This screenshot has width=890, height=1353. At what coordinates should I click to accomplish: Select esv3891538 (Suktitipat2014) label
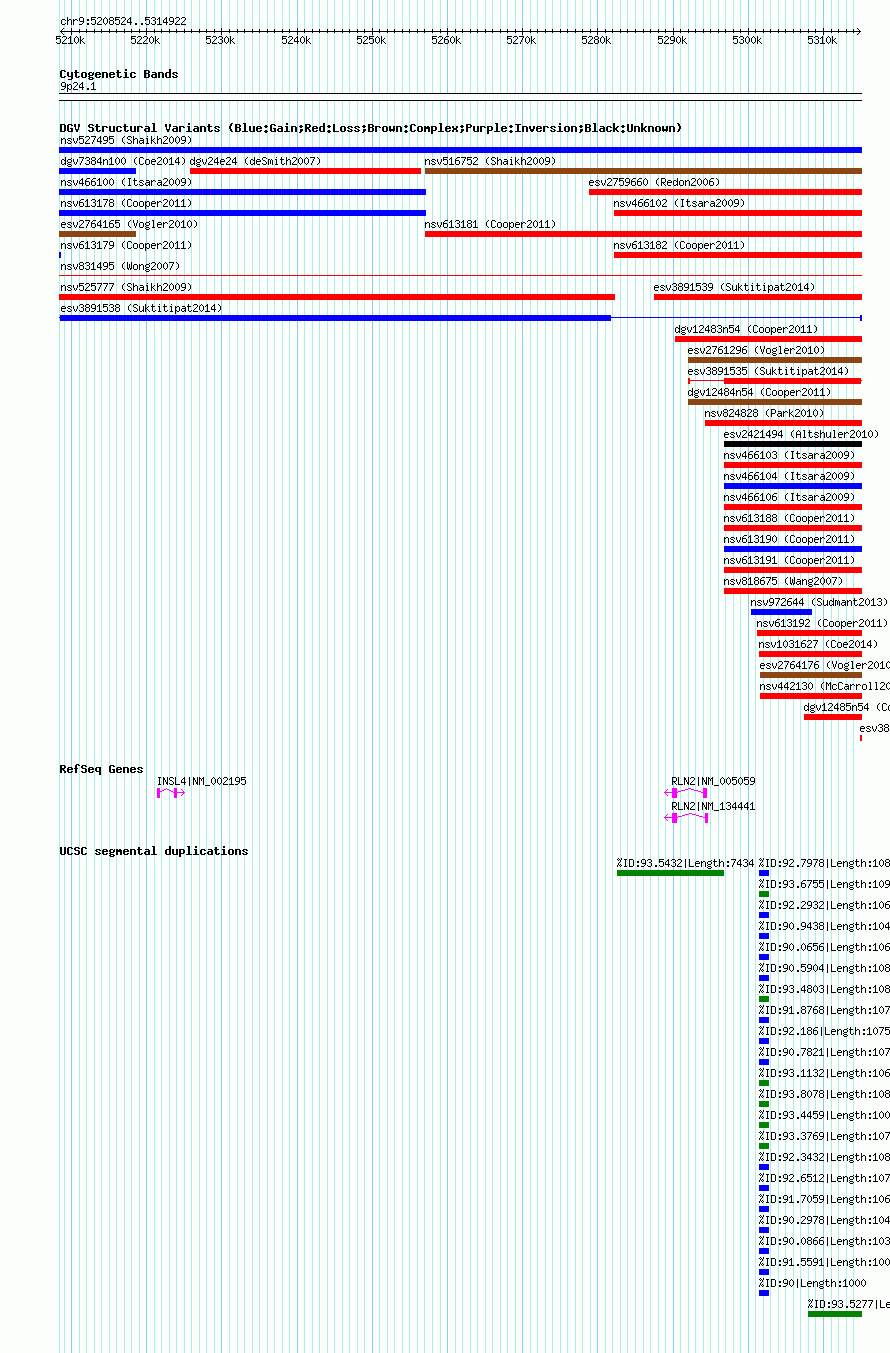pos(141,308)
